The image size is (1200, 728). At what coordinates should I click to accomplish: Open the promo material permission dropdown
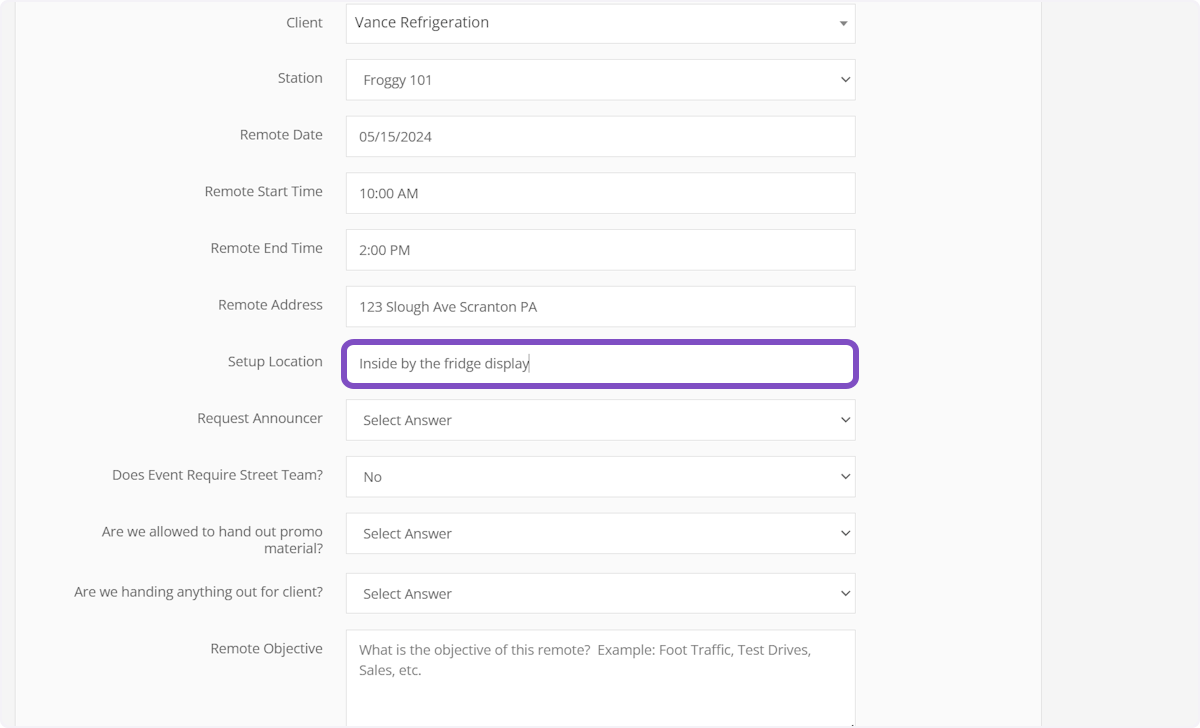(x=600, y=533)
